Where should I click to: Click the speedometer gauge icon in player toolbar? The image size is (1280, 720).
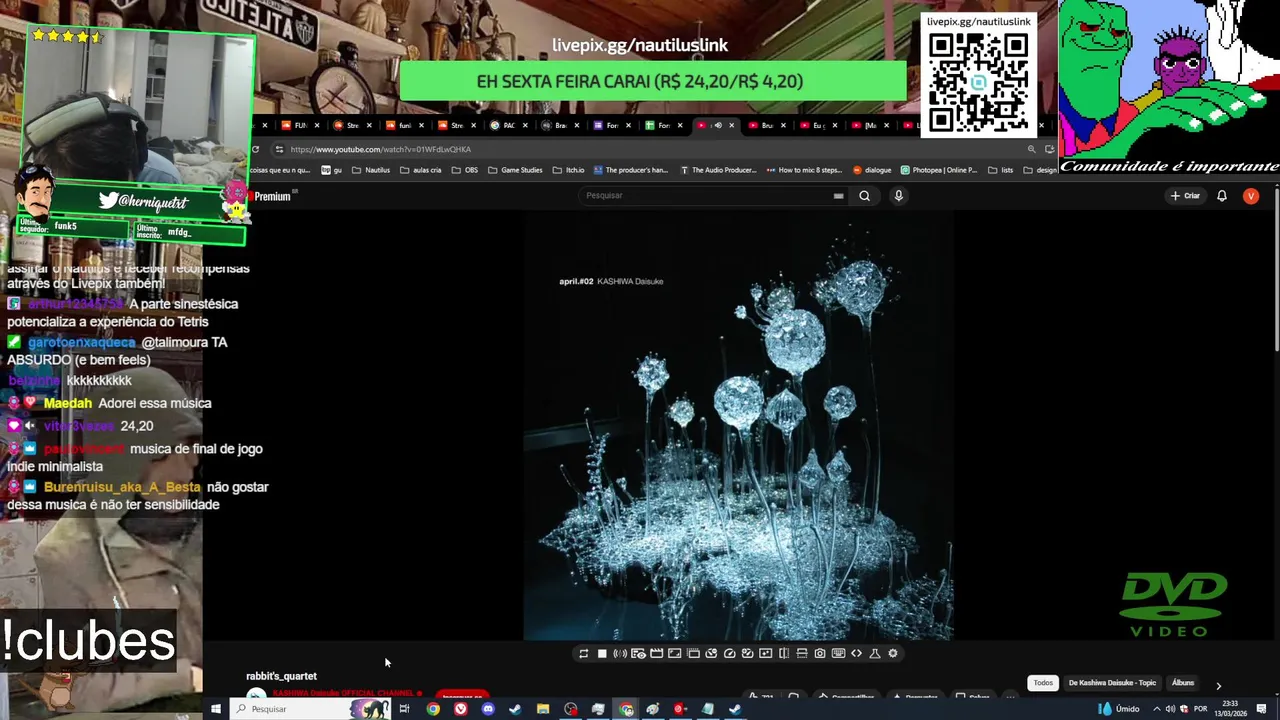[730, 653]
